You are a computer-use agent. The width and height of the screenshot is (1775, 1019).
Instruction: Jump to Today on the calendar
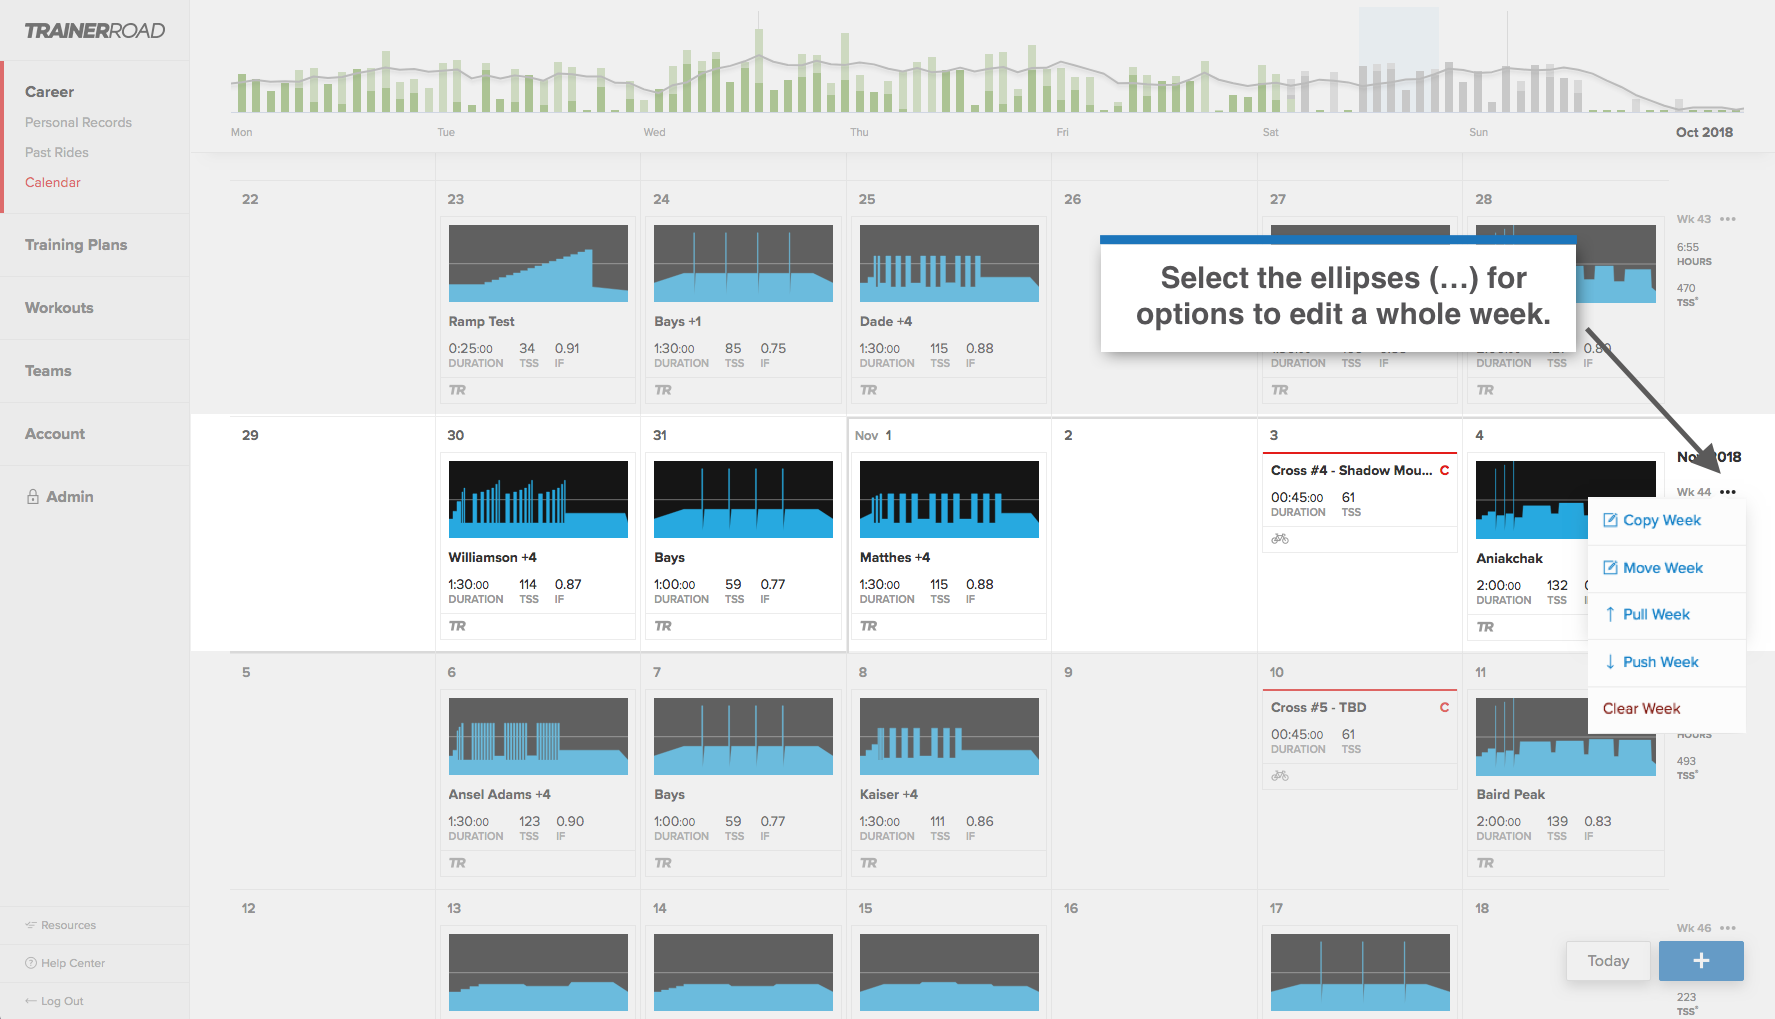coord(1608,961)
